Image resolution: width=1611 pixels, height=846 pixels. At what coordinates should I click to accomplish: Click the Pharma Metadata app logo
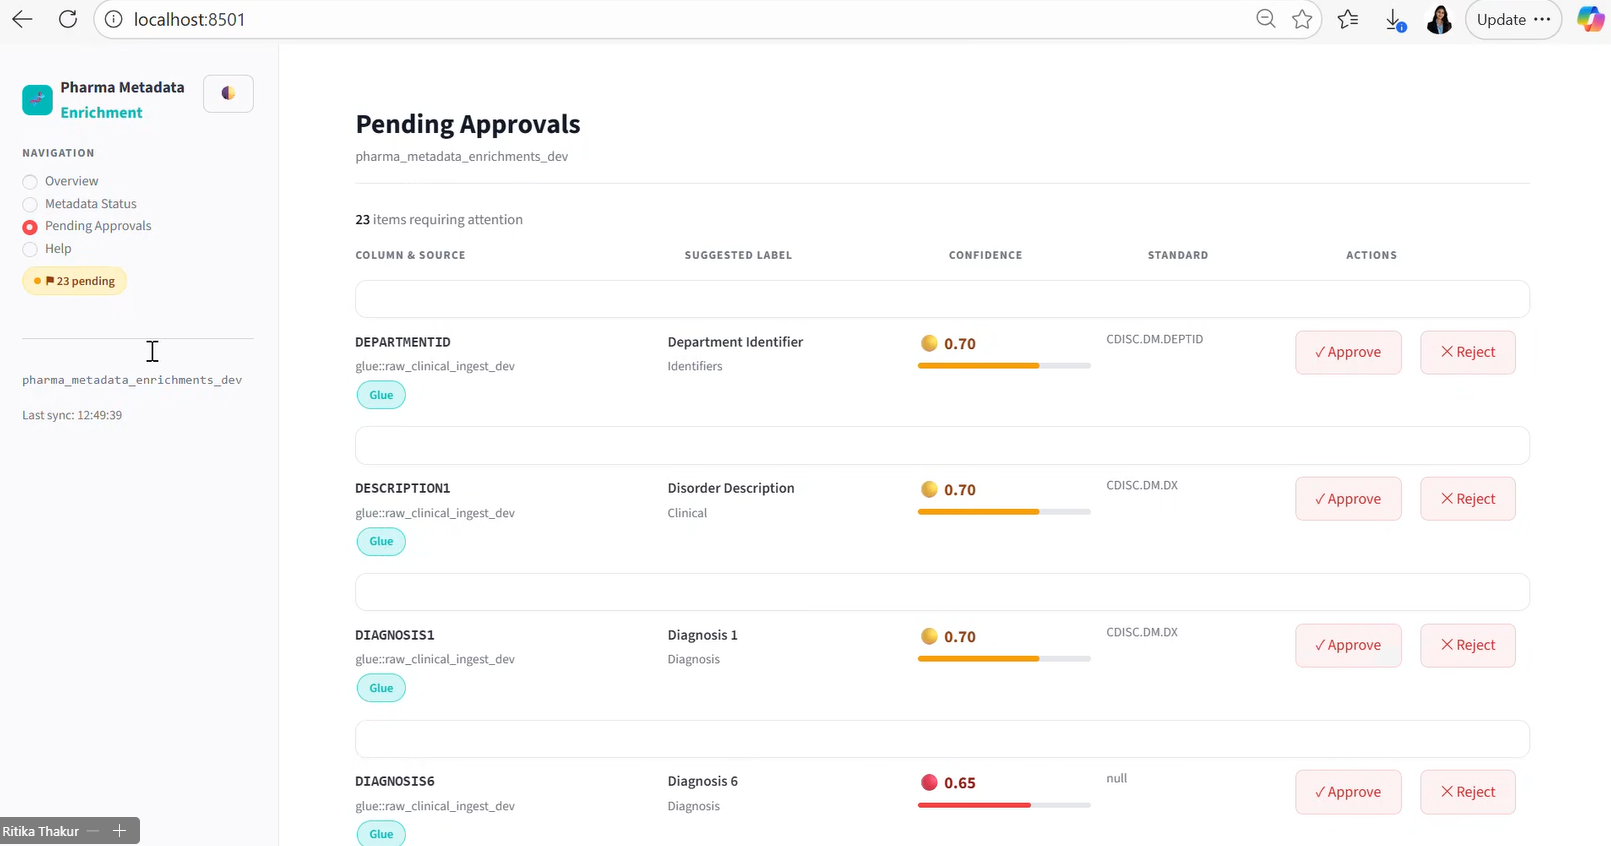click(x=37, y=99)
